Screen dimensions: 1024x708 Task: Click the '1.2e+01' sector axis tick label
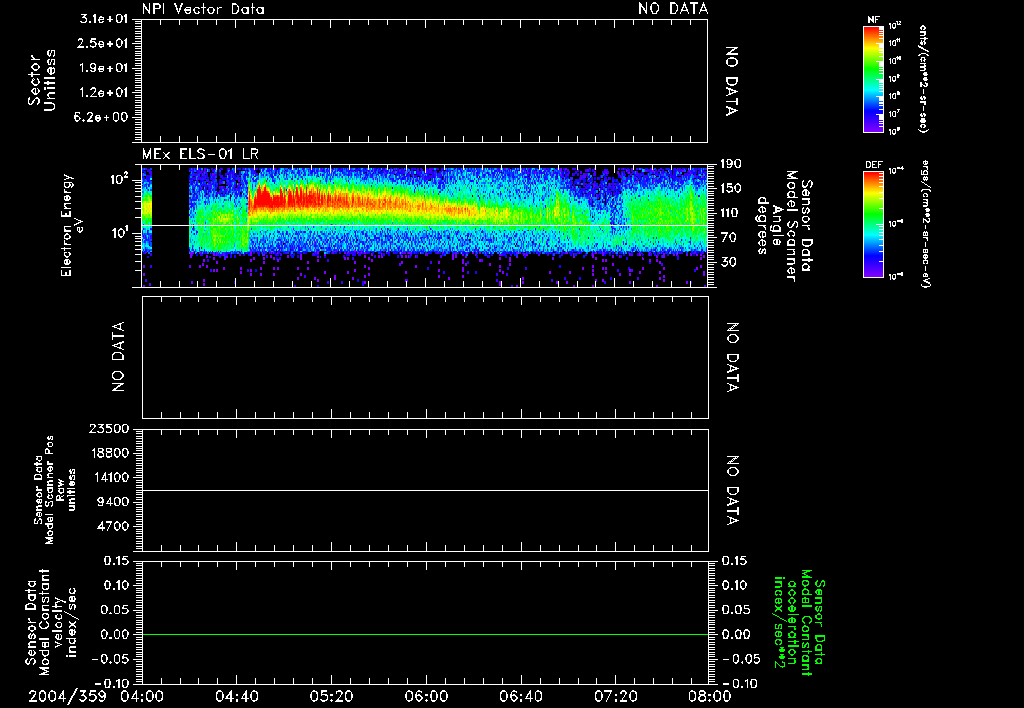pyautogui.click(x=104, y=93)
